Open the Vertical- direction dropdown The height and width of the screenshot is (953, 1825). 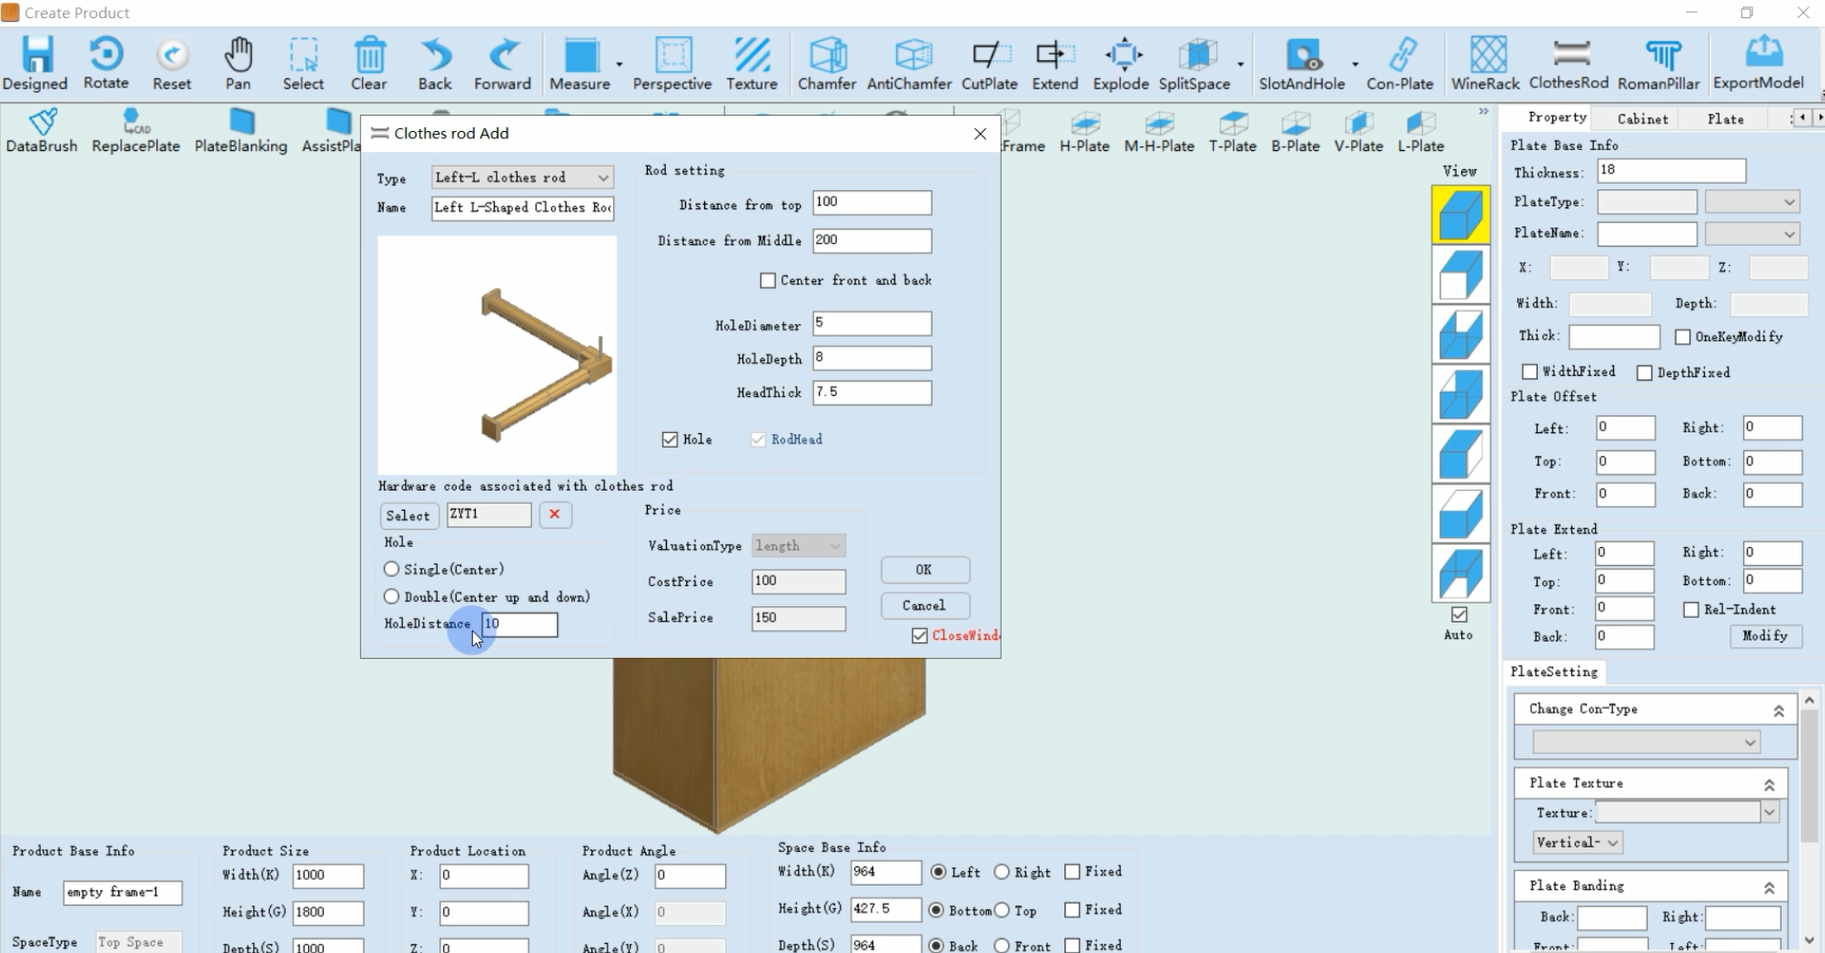(x=1577, y=843)
